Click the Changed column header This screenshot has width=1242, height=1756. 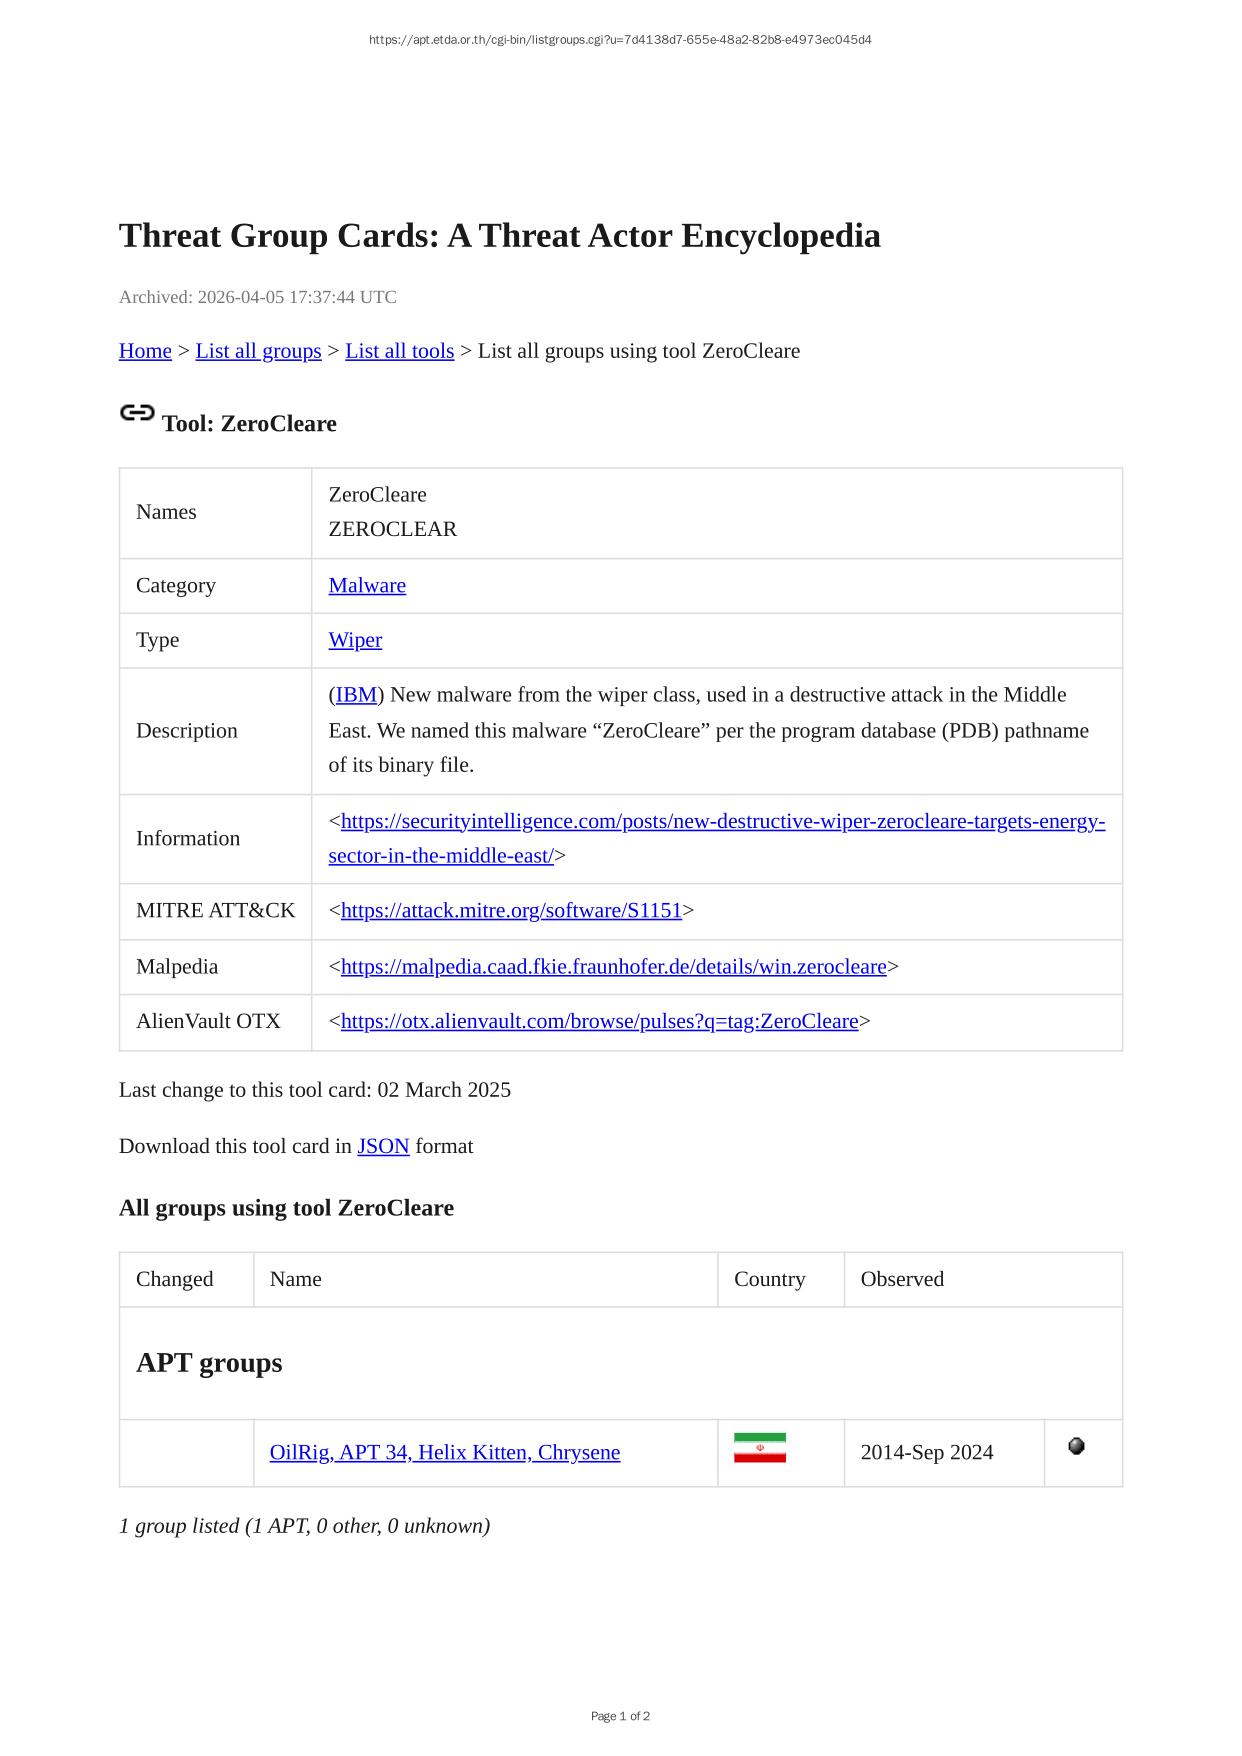(x=175, y=1280)
